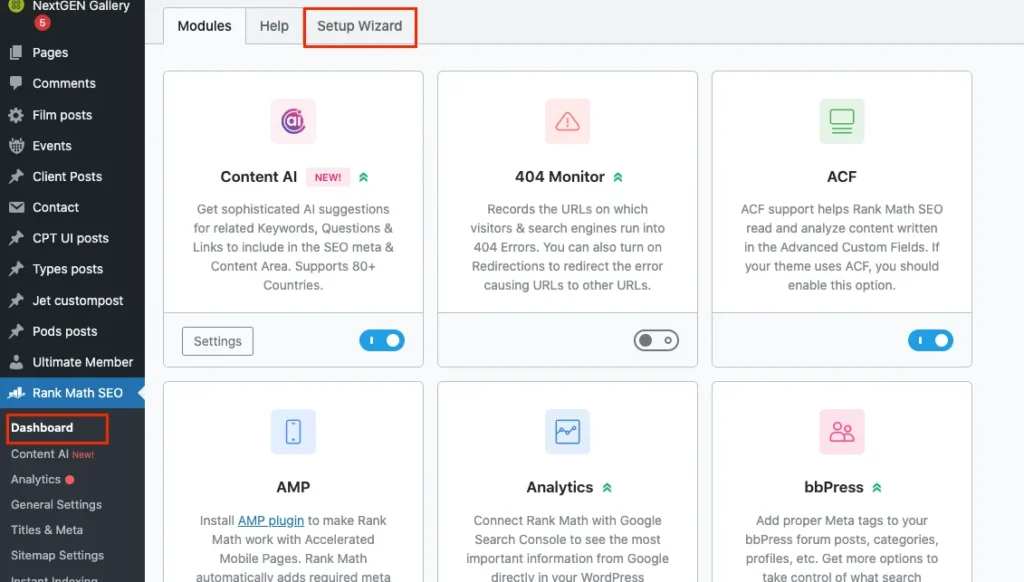The height and width of the screenshot is (582, 1024).
Task: Click the Analytics chart icon
Action: (x=567, y=432)
